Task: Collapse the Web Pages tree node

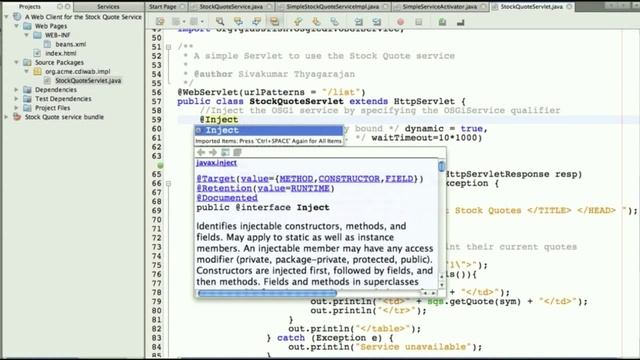Action: 16,26
